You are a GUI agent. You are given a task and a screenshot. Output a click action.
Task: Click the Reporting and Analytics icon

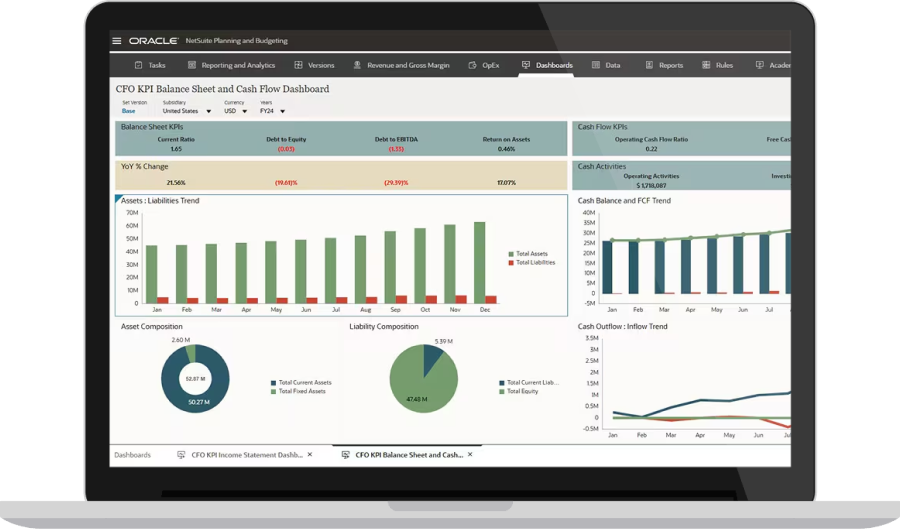(x=192, y=65)
